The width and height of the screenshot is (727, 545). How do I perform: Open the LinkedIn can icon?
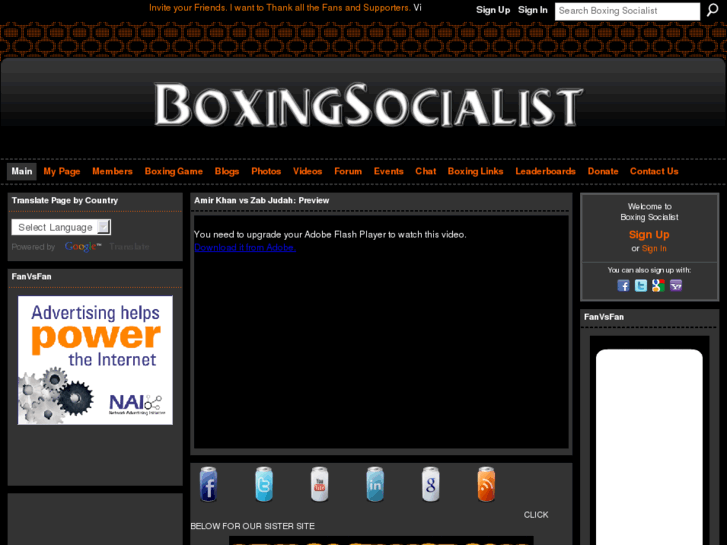pyautogui.click(x=375, y=484)
